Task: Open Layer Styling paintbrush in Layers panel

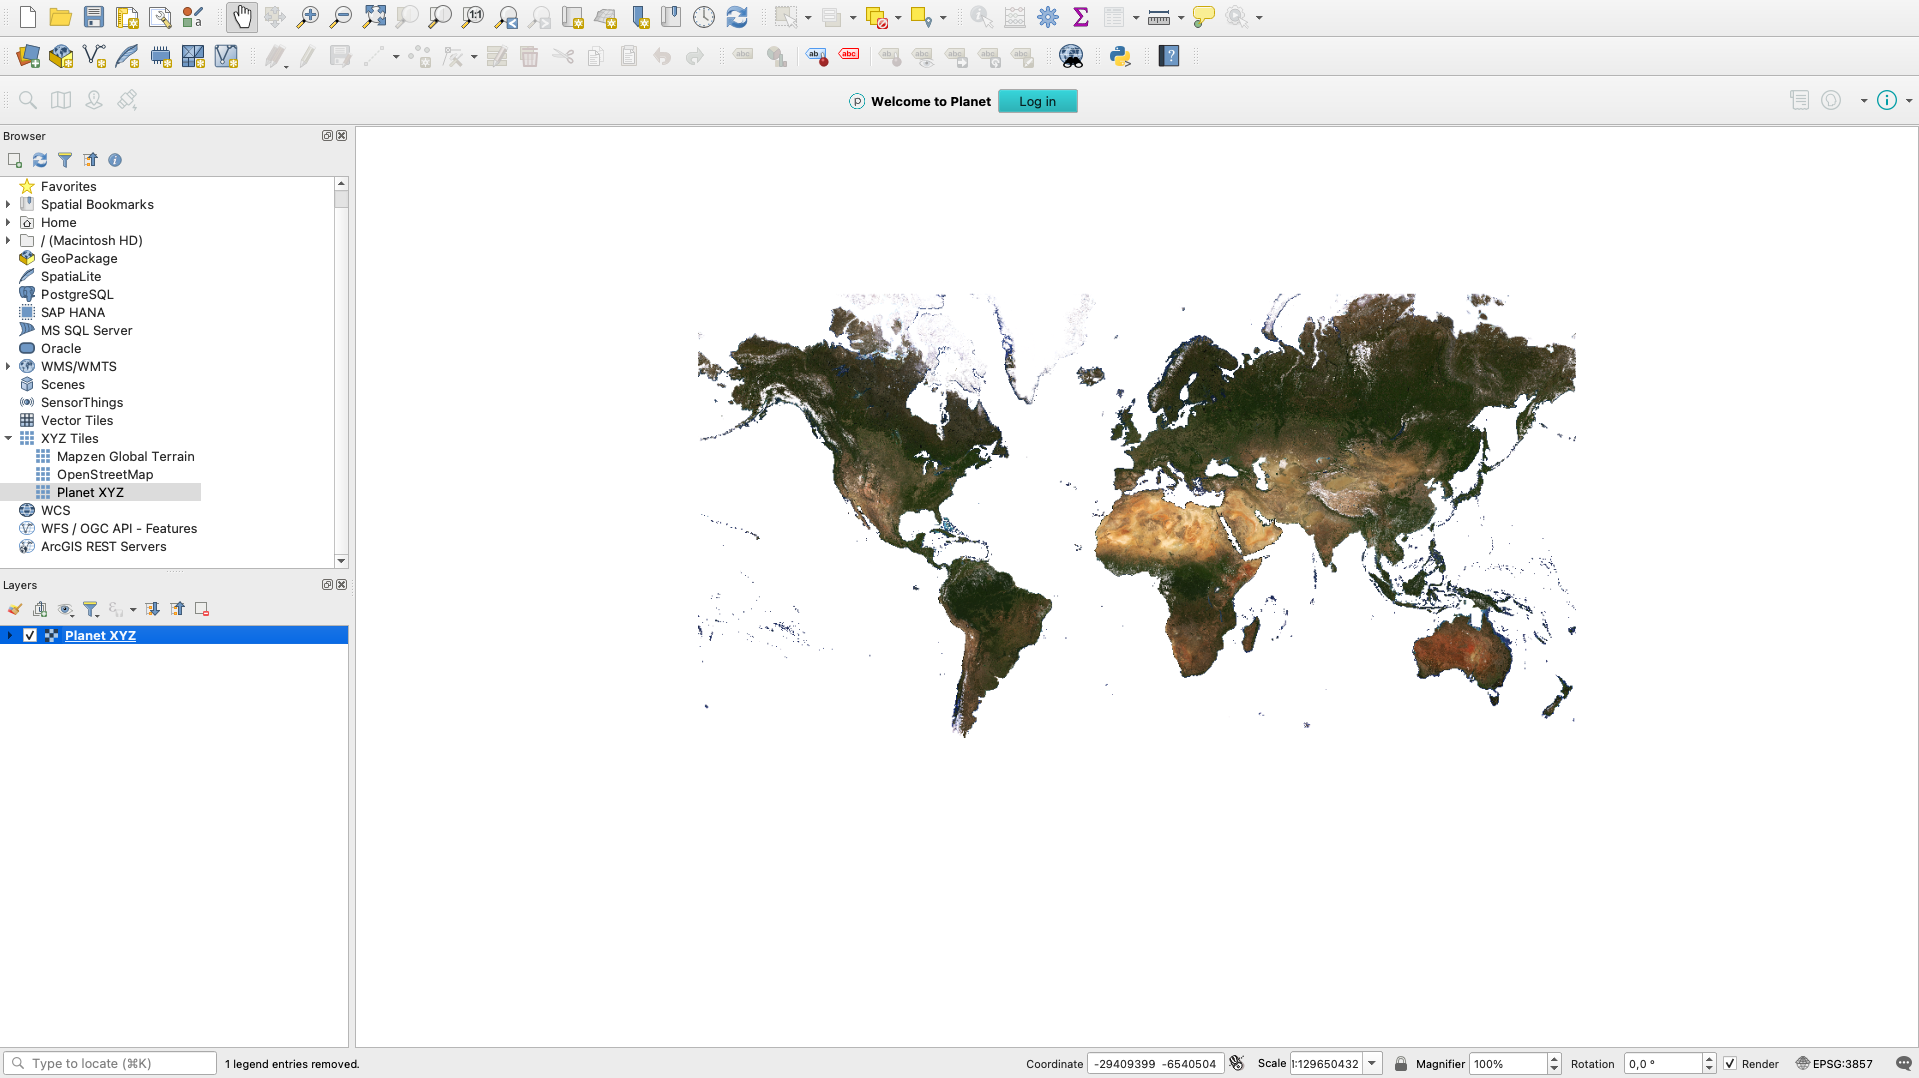Action: click(x=15, y=609)
